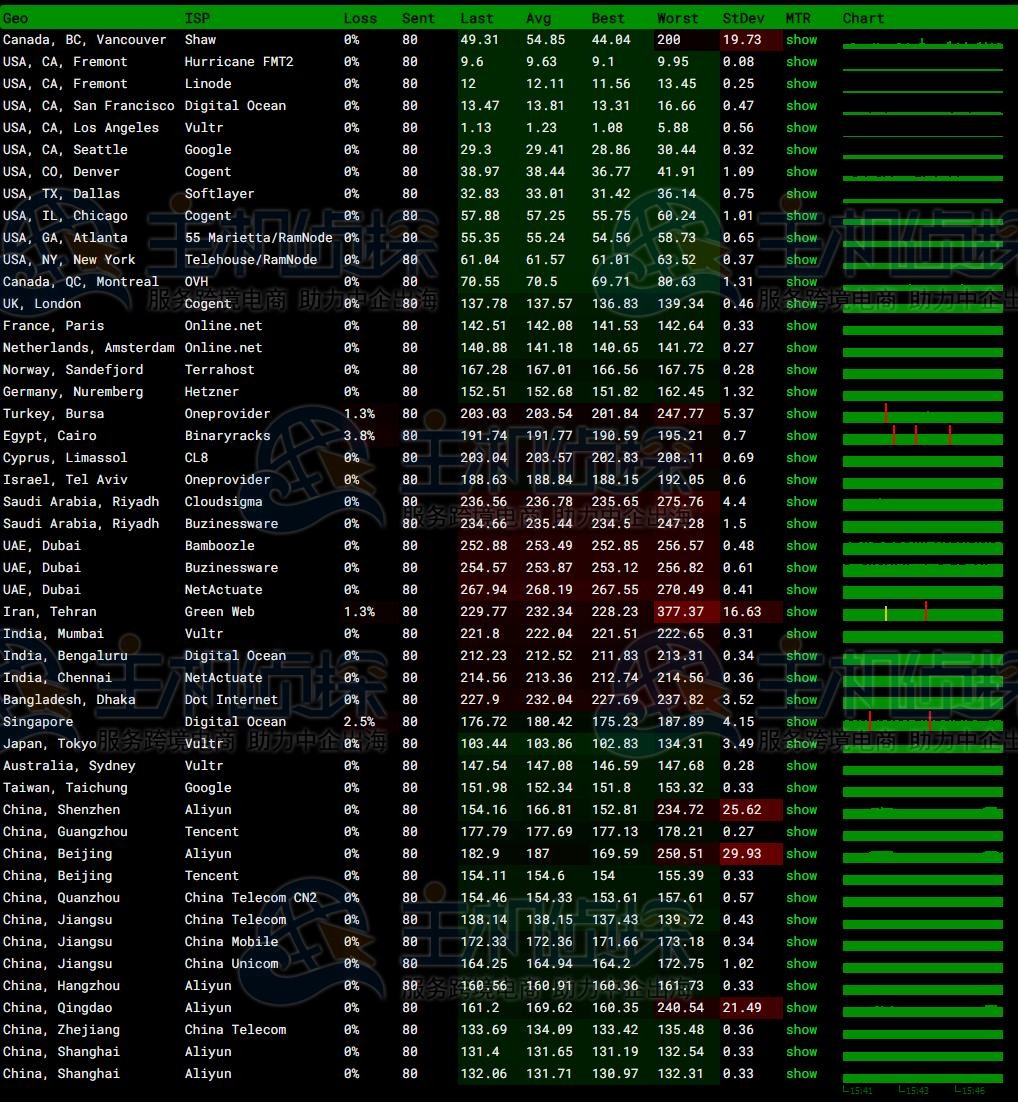Click latency chart for Iran, Tehran row
Image resolution: width=1018 pixels, height=1102 pixels.
(x=922, y=612)
